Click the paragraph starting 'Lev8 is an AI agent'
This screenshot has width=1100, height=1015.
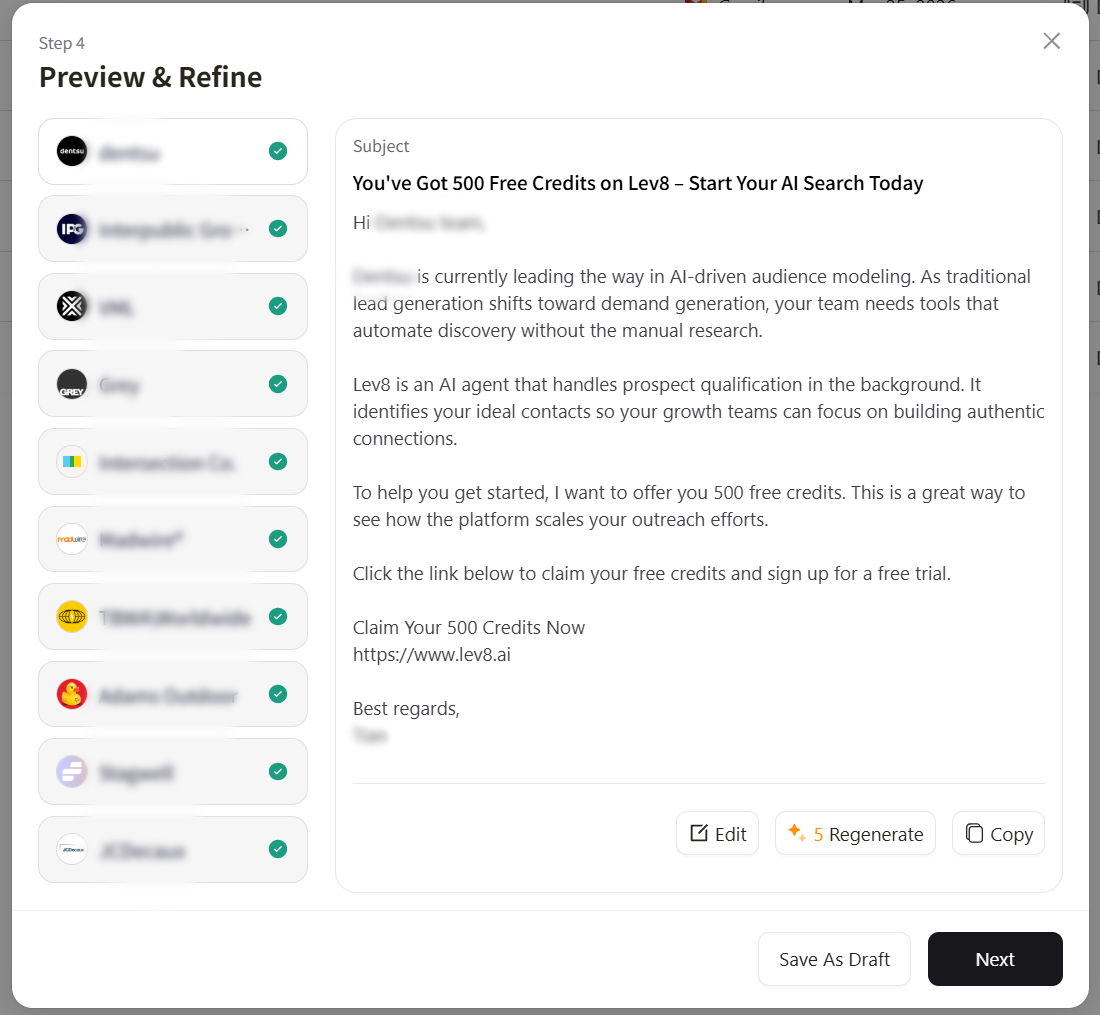[x=699, y=411]
